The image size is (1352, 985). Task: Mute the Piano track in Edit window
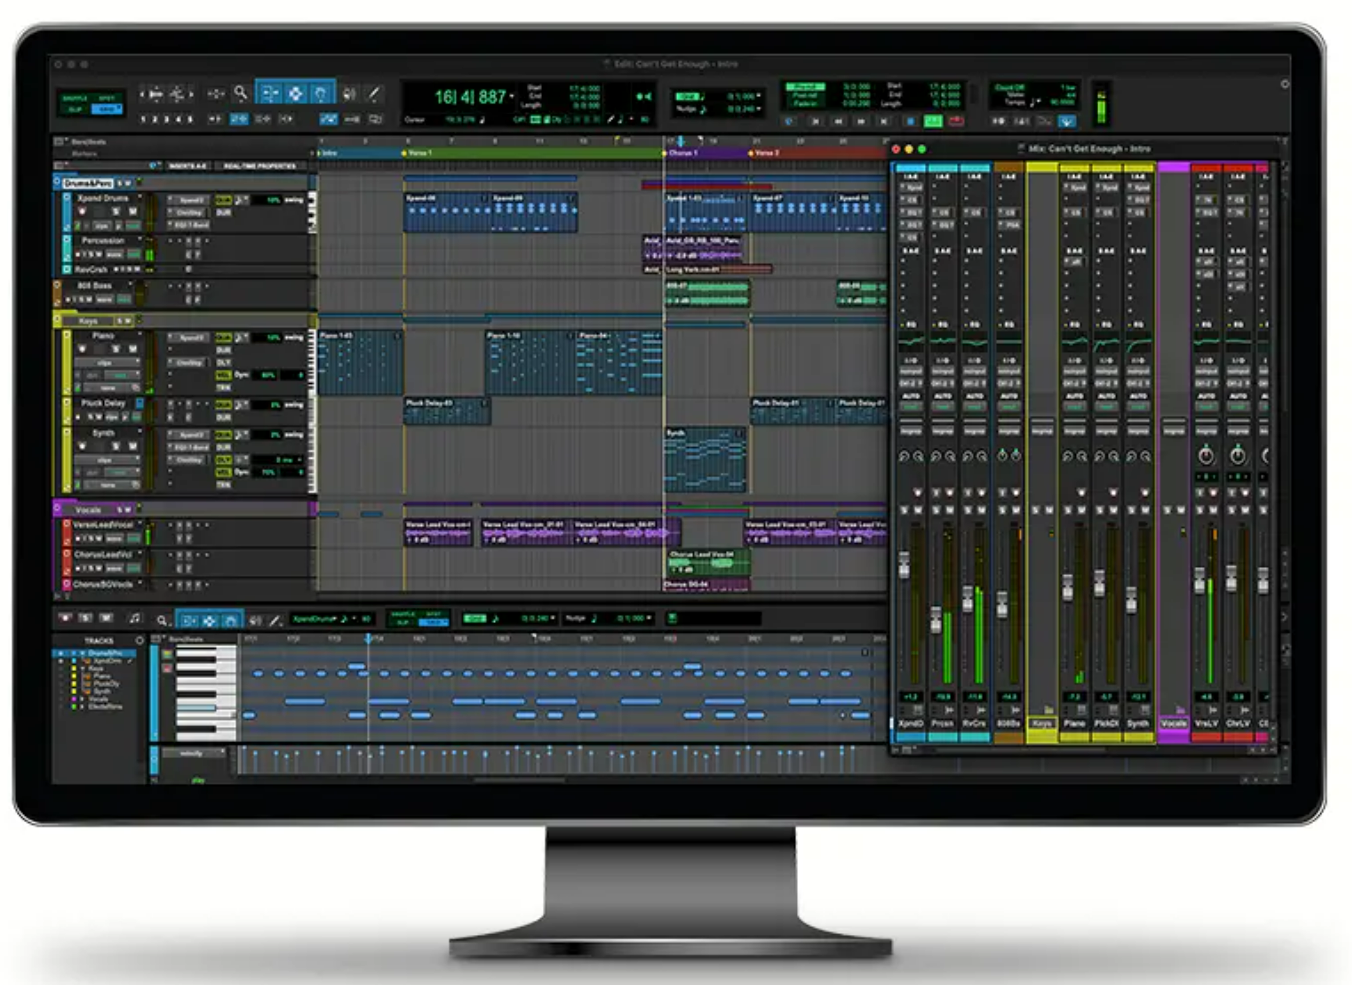click(133, 349)
